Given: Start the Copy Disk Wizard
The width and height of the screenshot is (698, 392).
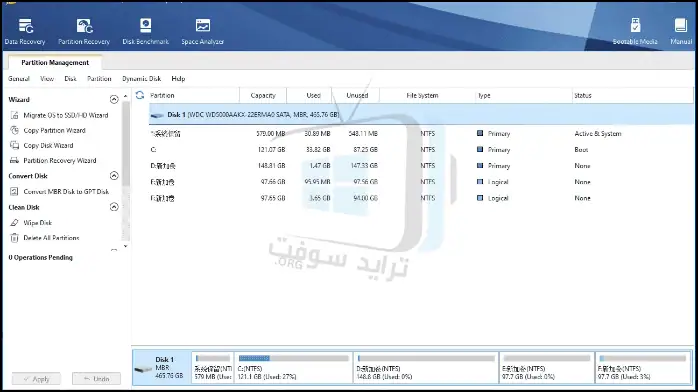Looking at the screenshot, I should pos(48,145).
